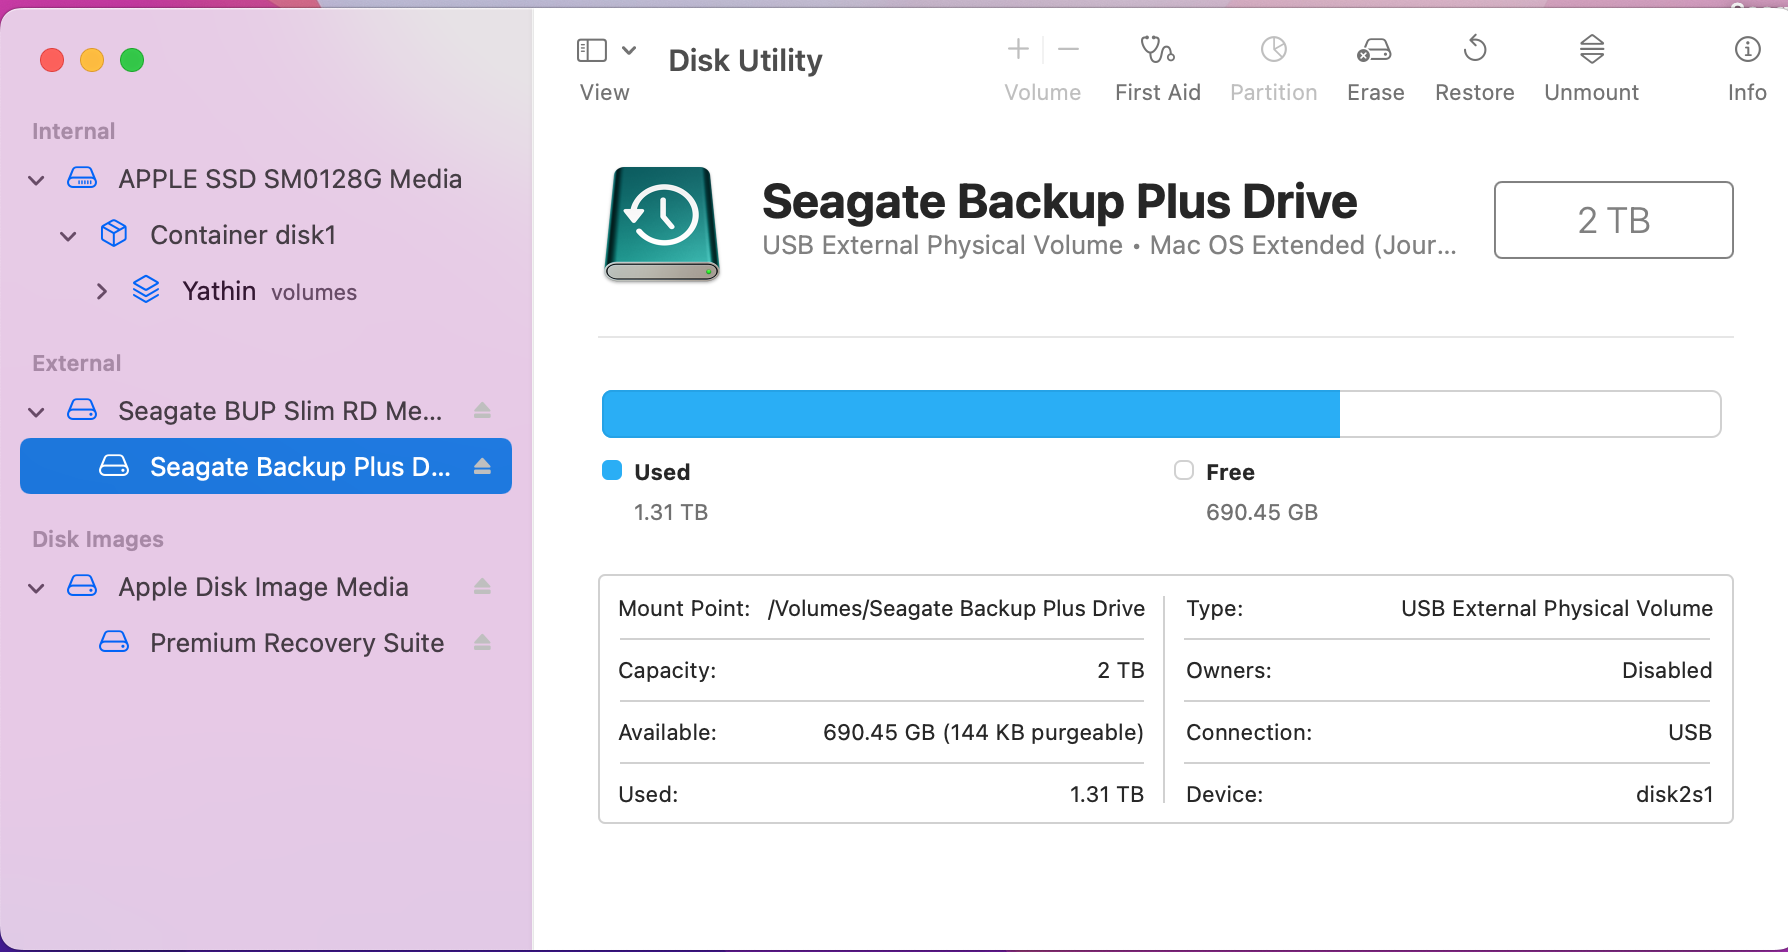1788x952 pixels.
Task: Eject Seagate BUP Slim RD Media
Action: tap(482, 411)
